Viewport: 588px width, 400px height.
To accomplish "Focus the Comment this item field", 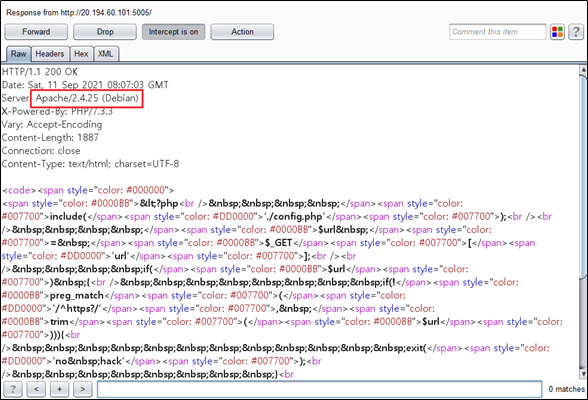I will (498, 32).
